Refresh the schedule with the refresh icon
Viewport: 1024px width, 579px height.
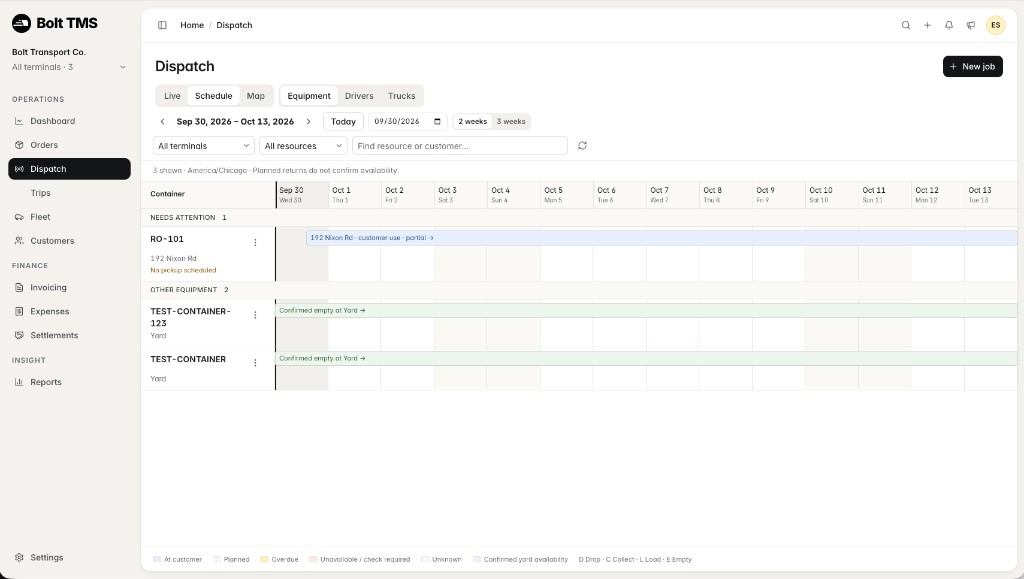coord(583,146)
